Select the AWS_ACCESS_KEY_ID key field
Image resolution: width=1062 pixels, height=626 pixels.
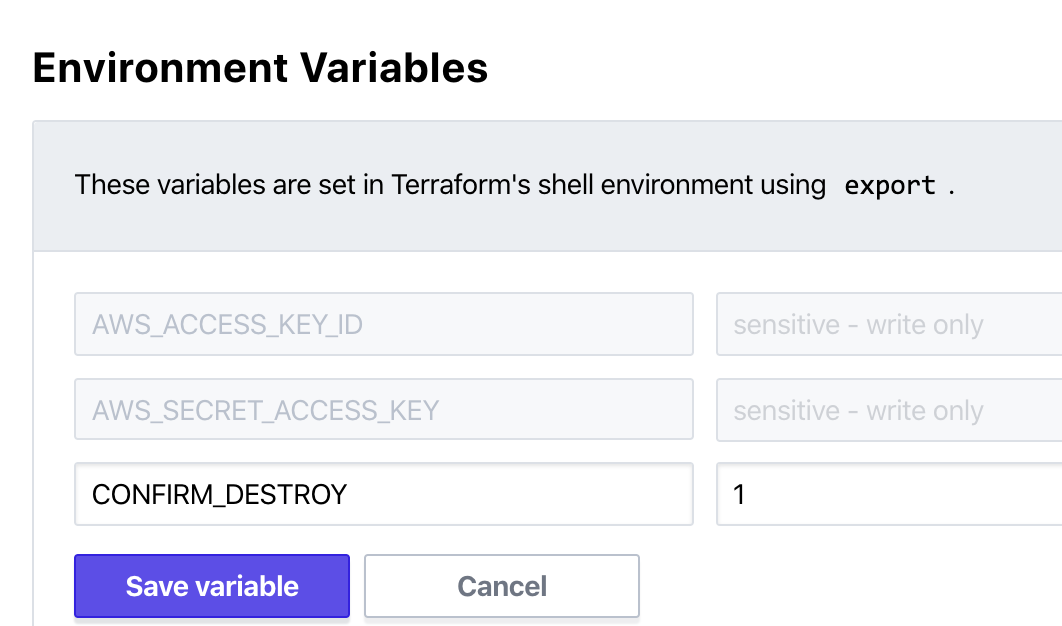[x=383, y=324]
